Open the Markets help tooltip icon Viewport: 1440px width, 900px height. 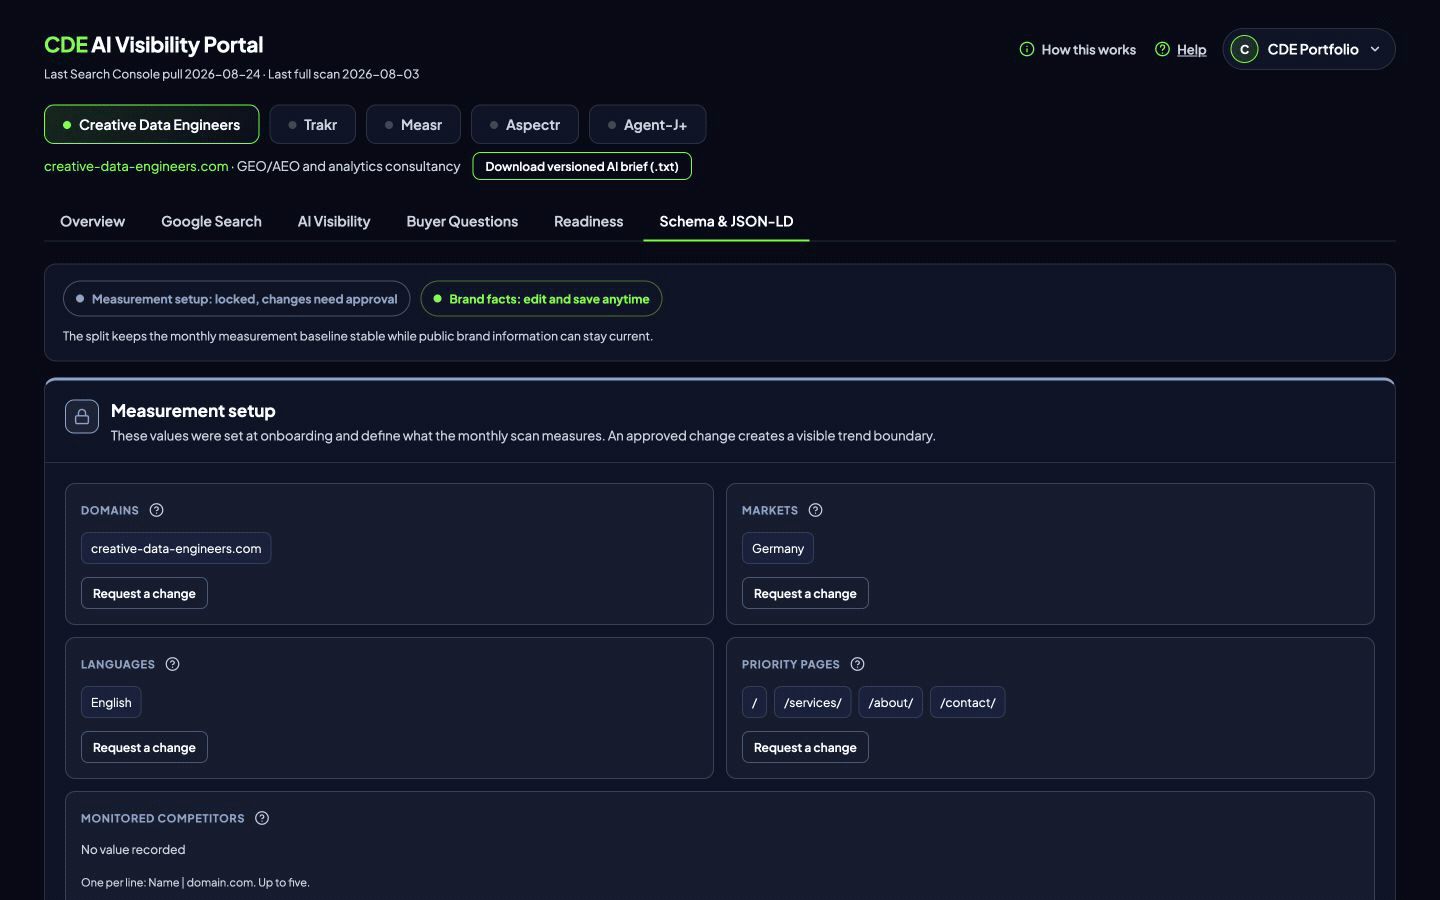(815, 510)
